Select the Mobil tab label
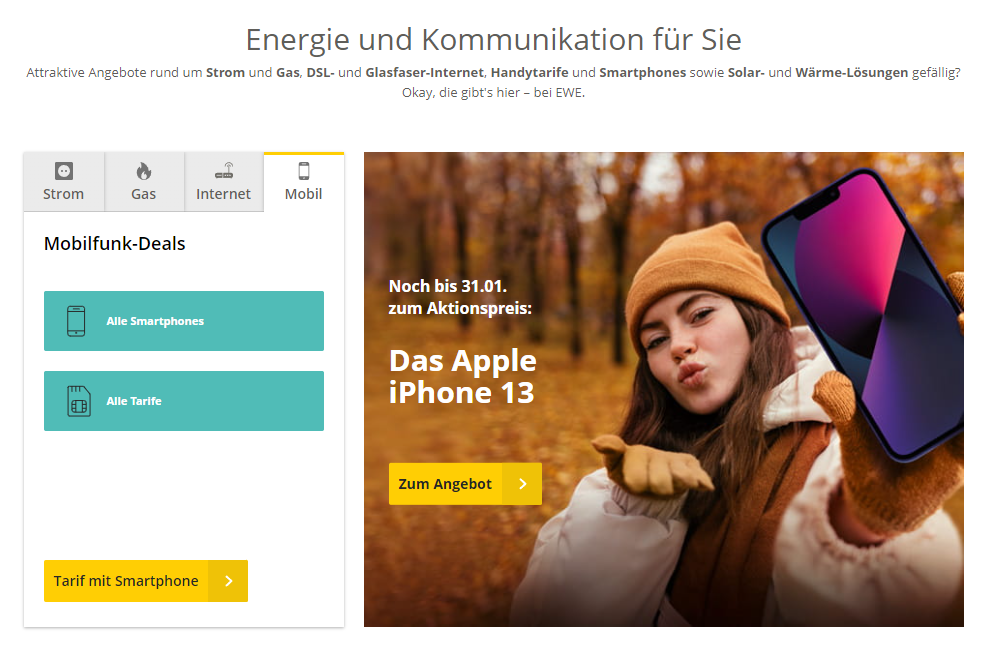Image resolution: width=1003 pixels, height=662 pixels. (304, 194)
